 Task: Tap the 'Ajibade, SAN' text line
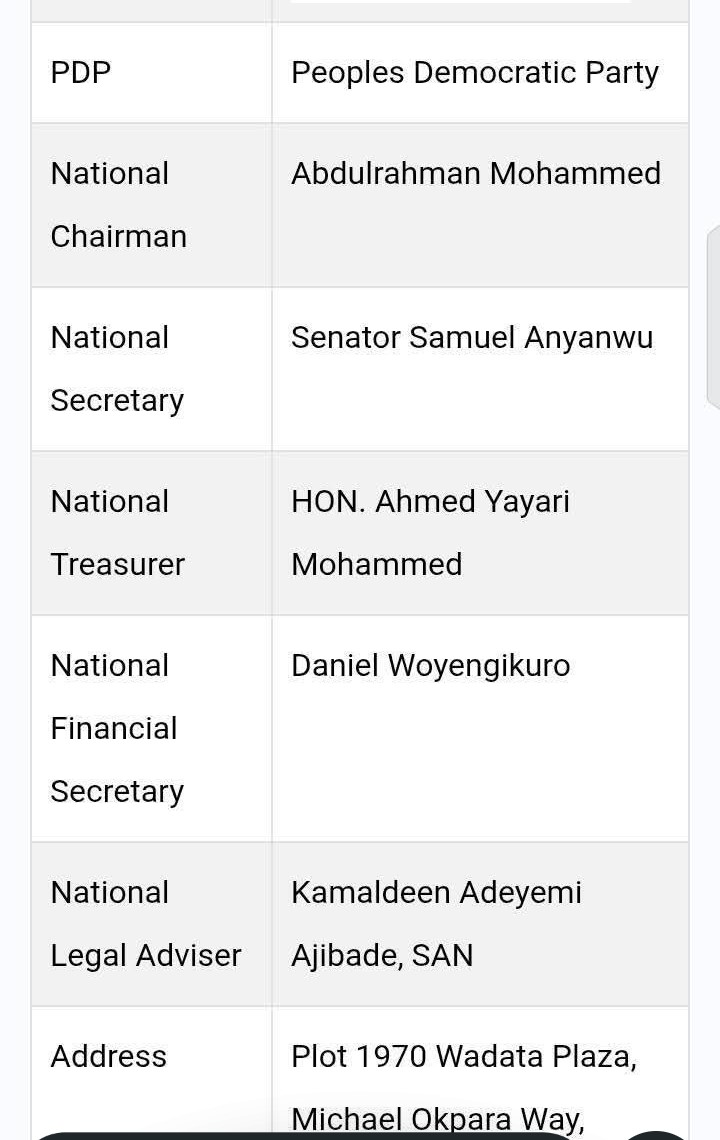click(x=382, y=956)
